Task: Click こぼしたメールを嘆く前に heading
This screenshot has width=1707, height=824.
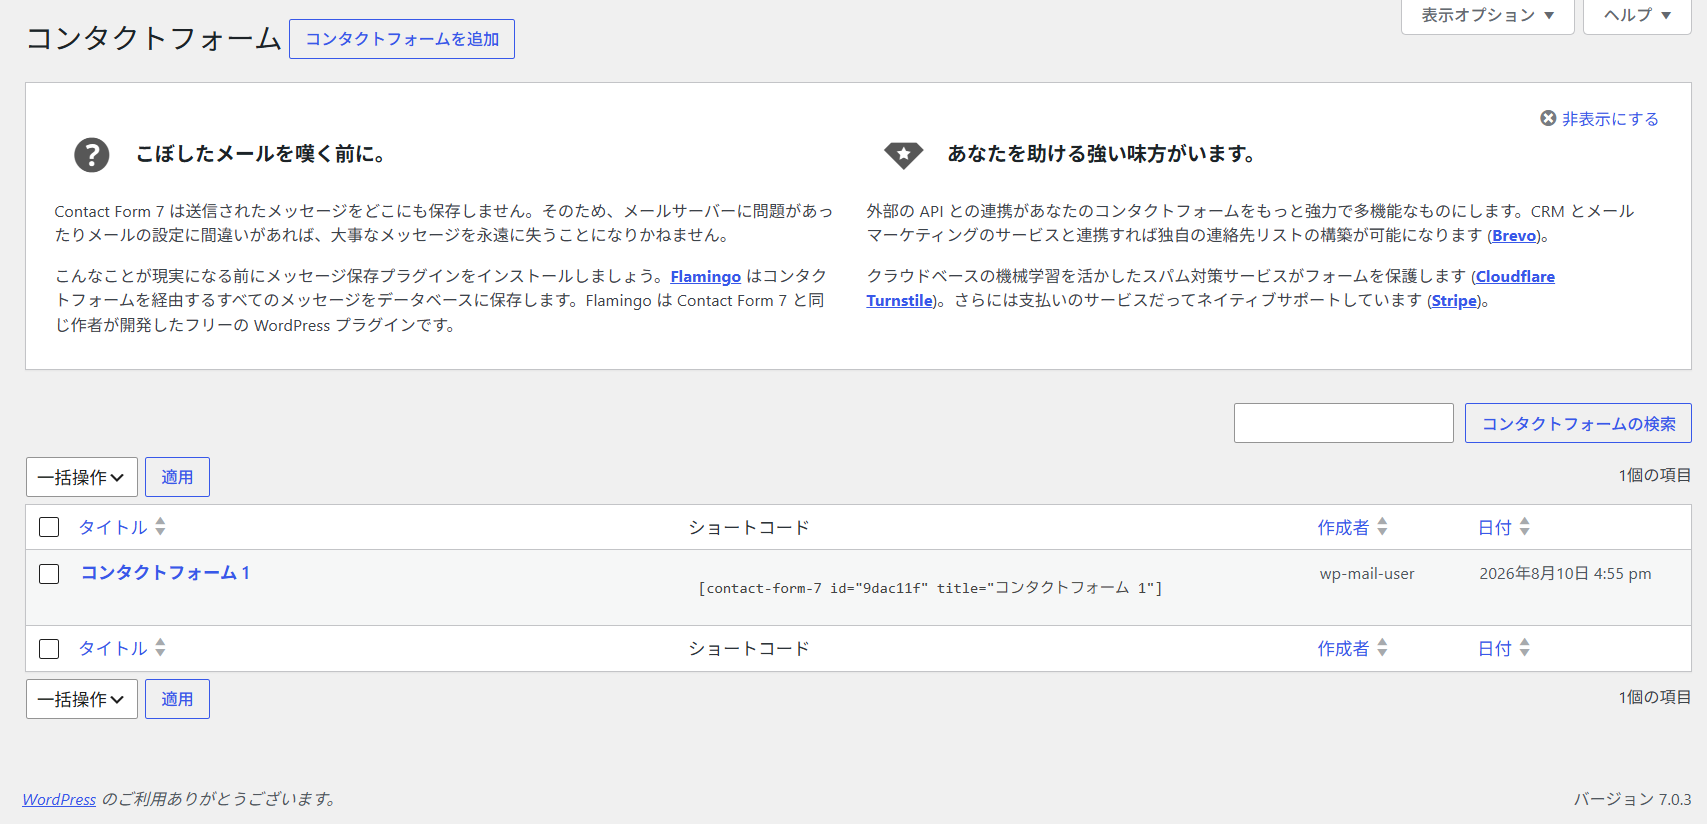Action: coord(261,154)
